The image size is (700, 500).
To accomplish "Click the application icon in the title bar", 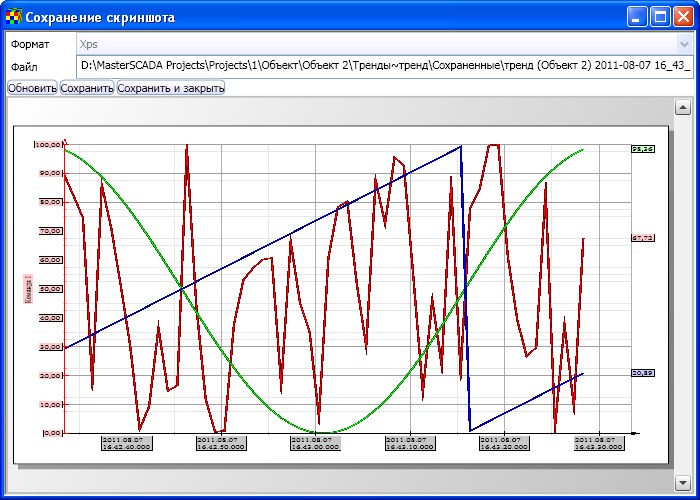I will pyautogui.click(x=13, y=17).
